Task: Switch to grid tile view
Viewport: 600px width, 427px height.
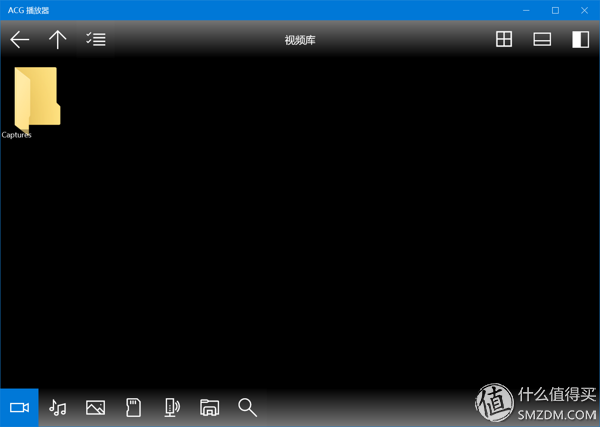Action: pyautogui.click(x=504, y=39)
